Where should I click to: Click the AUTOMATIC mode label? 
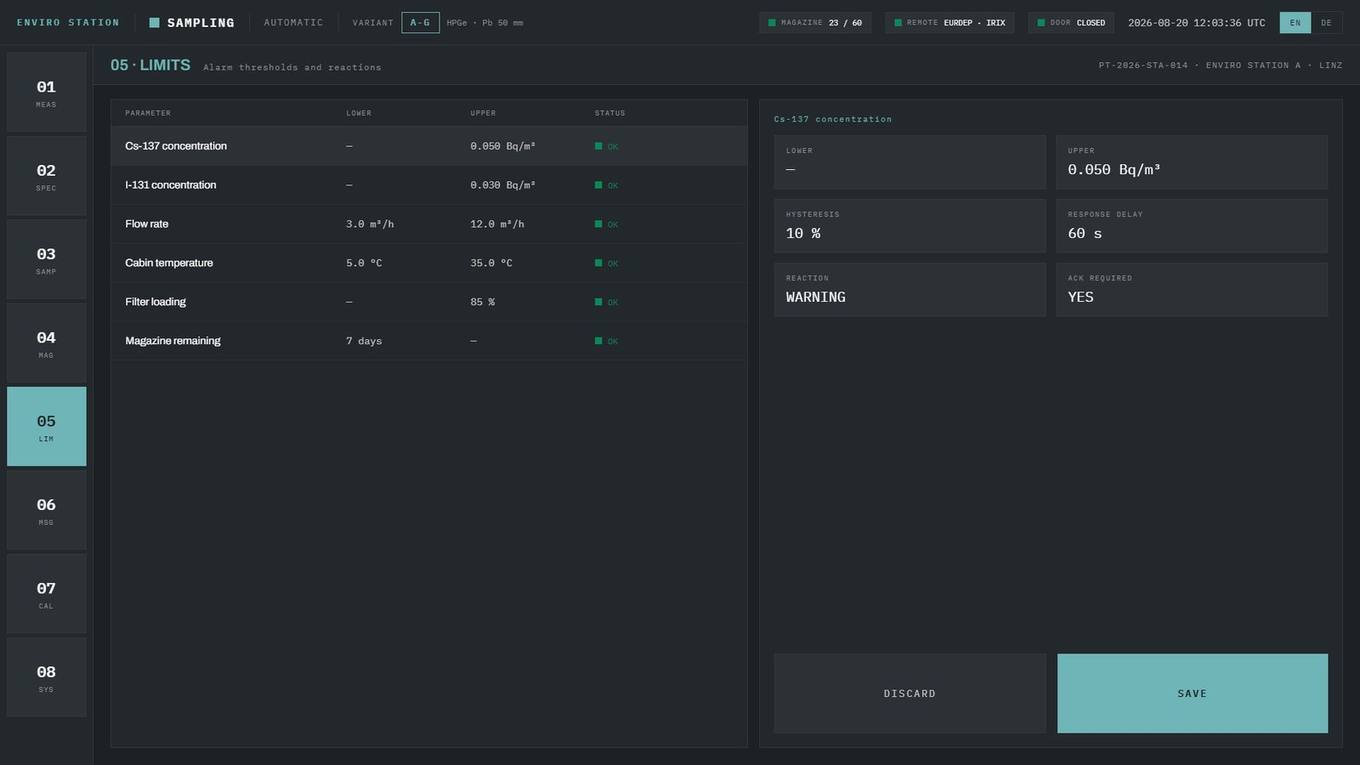[x=294, y=22]
